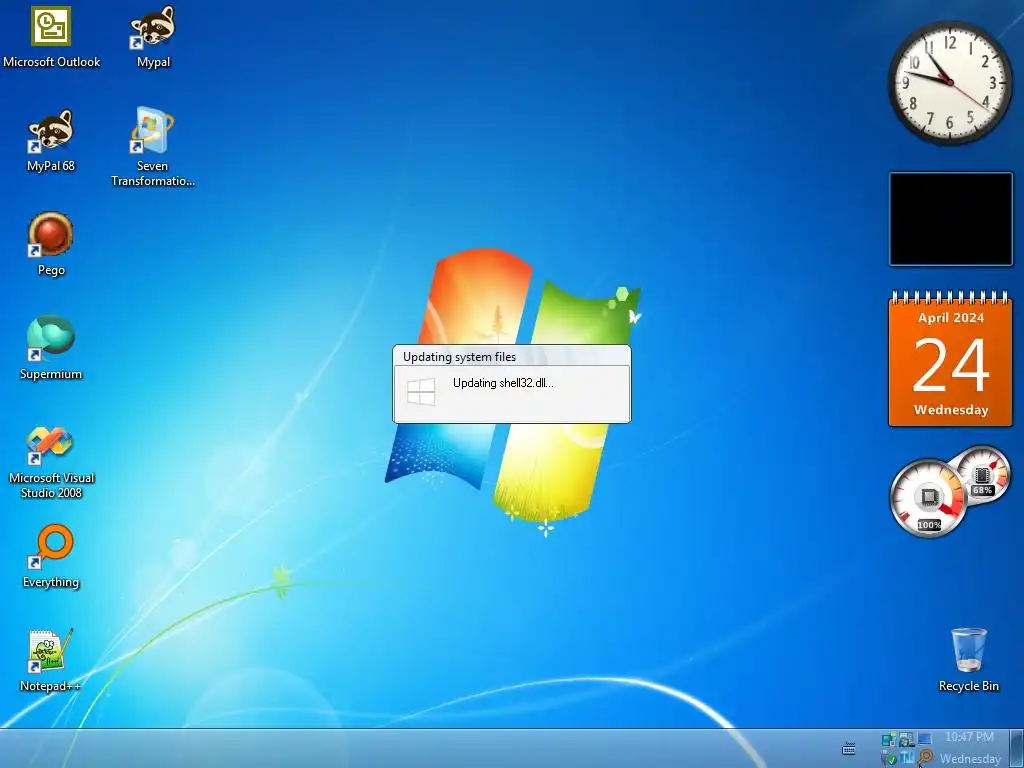This screenshot has height=768, width=1024.
Task: Open the Microsoft Outlook desktop shortcut
Action: (51, 37)
